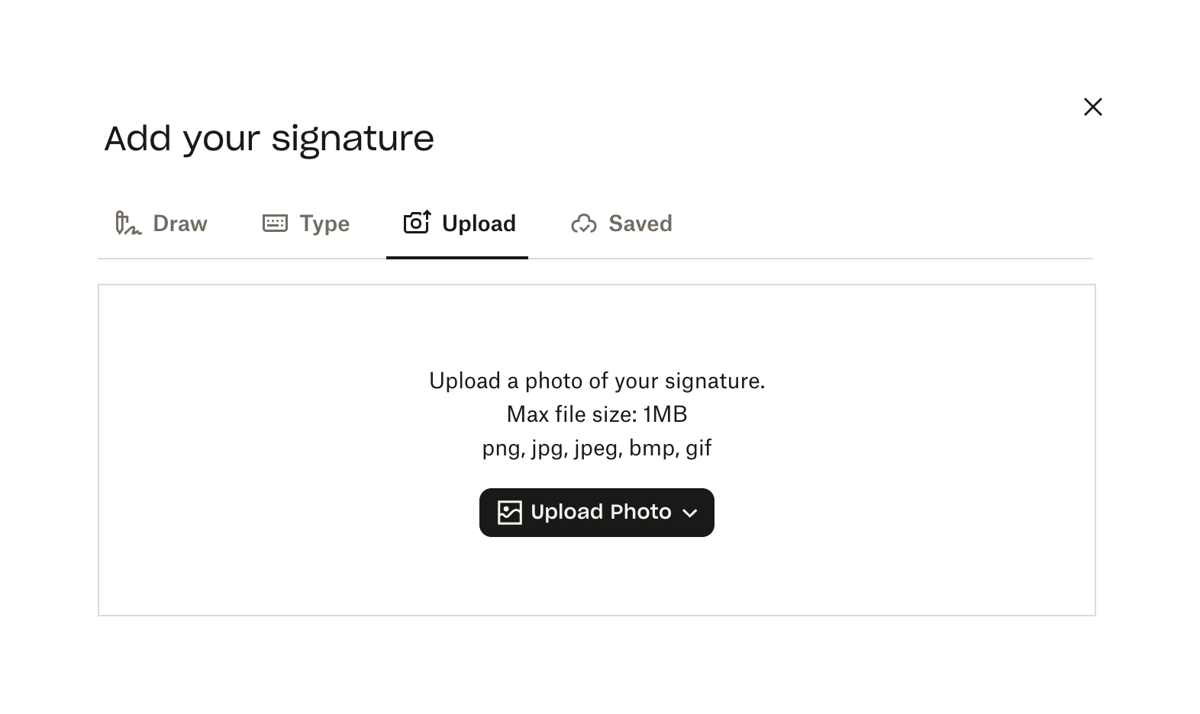Click the Add your signature dialog title
The image size is (1200, 714).
(x=268, y=138)
